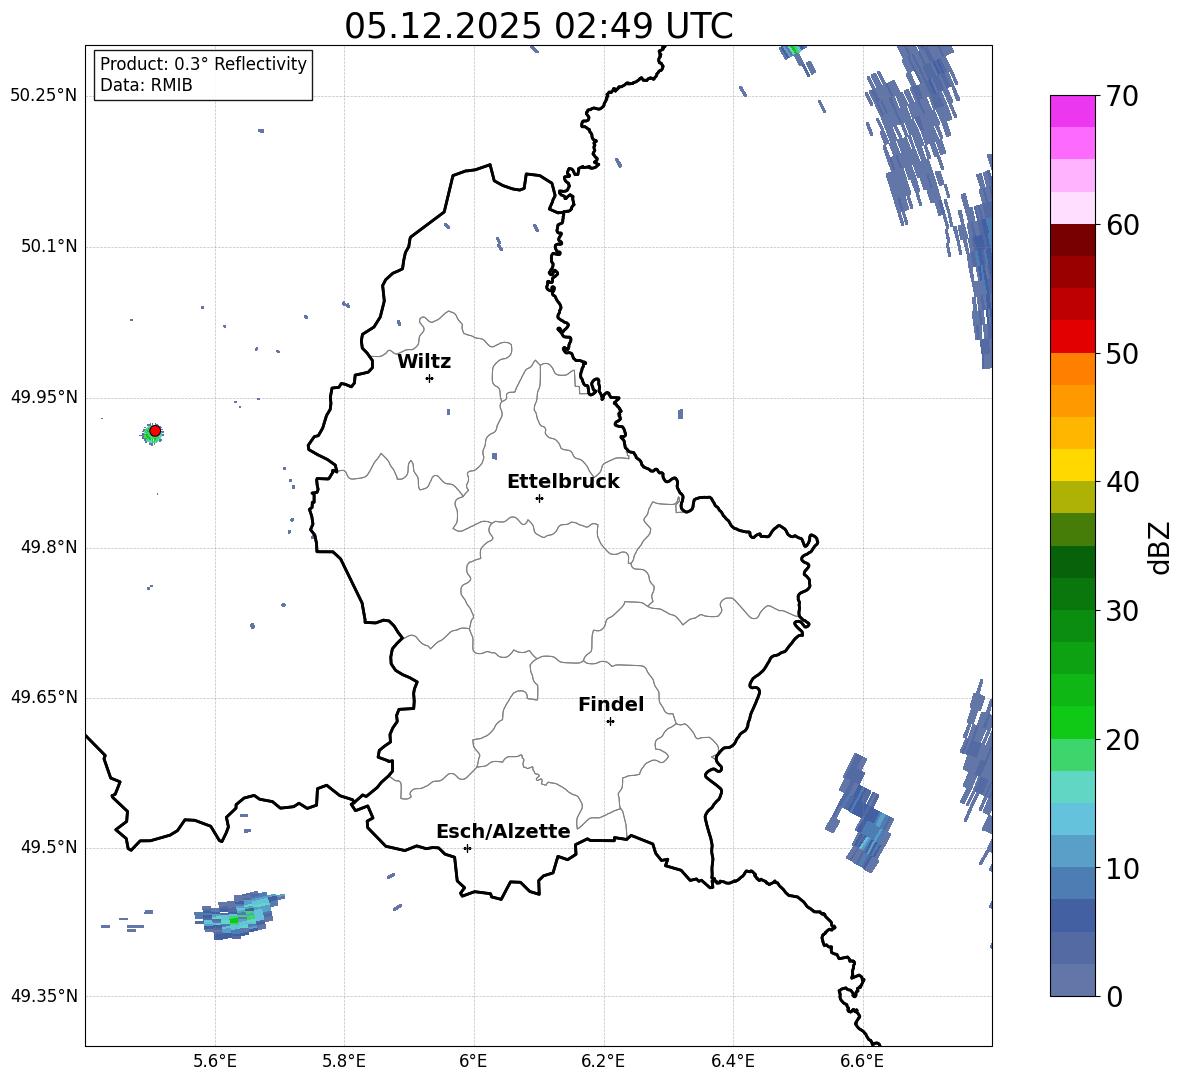This screenshot has height=1081, width=1184.
Task: Click the 50.1°N latitude label
Action: click(x=48, y=247)
